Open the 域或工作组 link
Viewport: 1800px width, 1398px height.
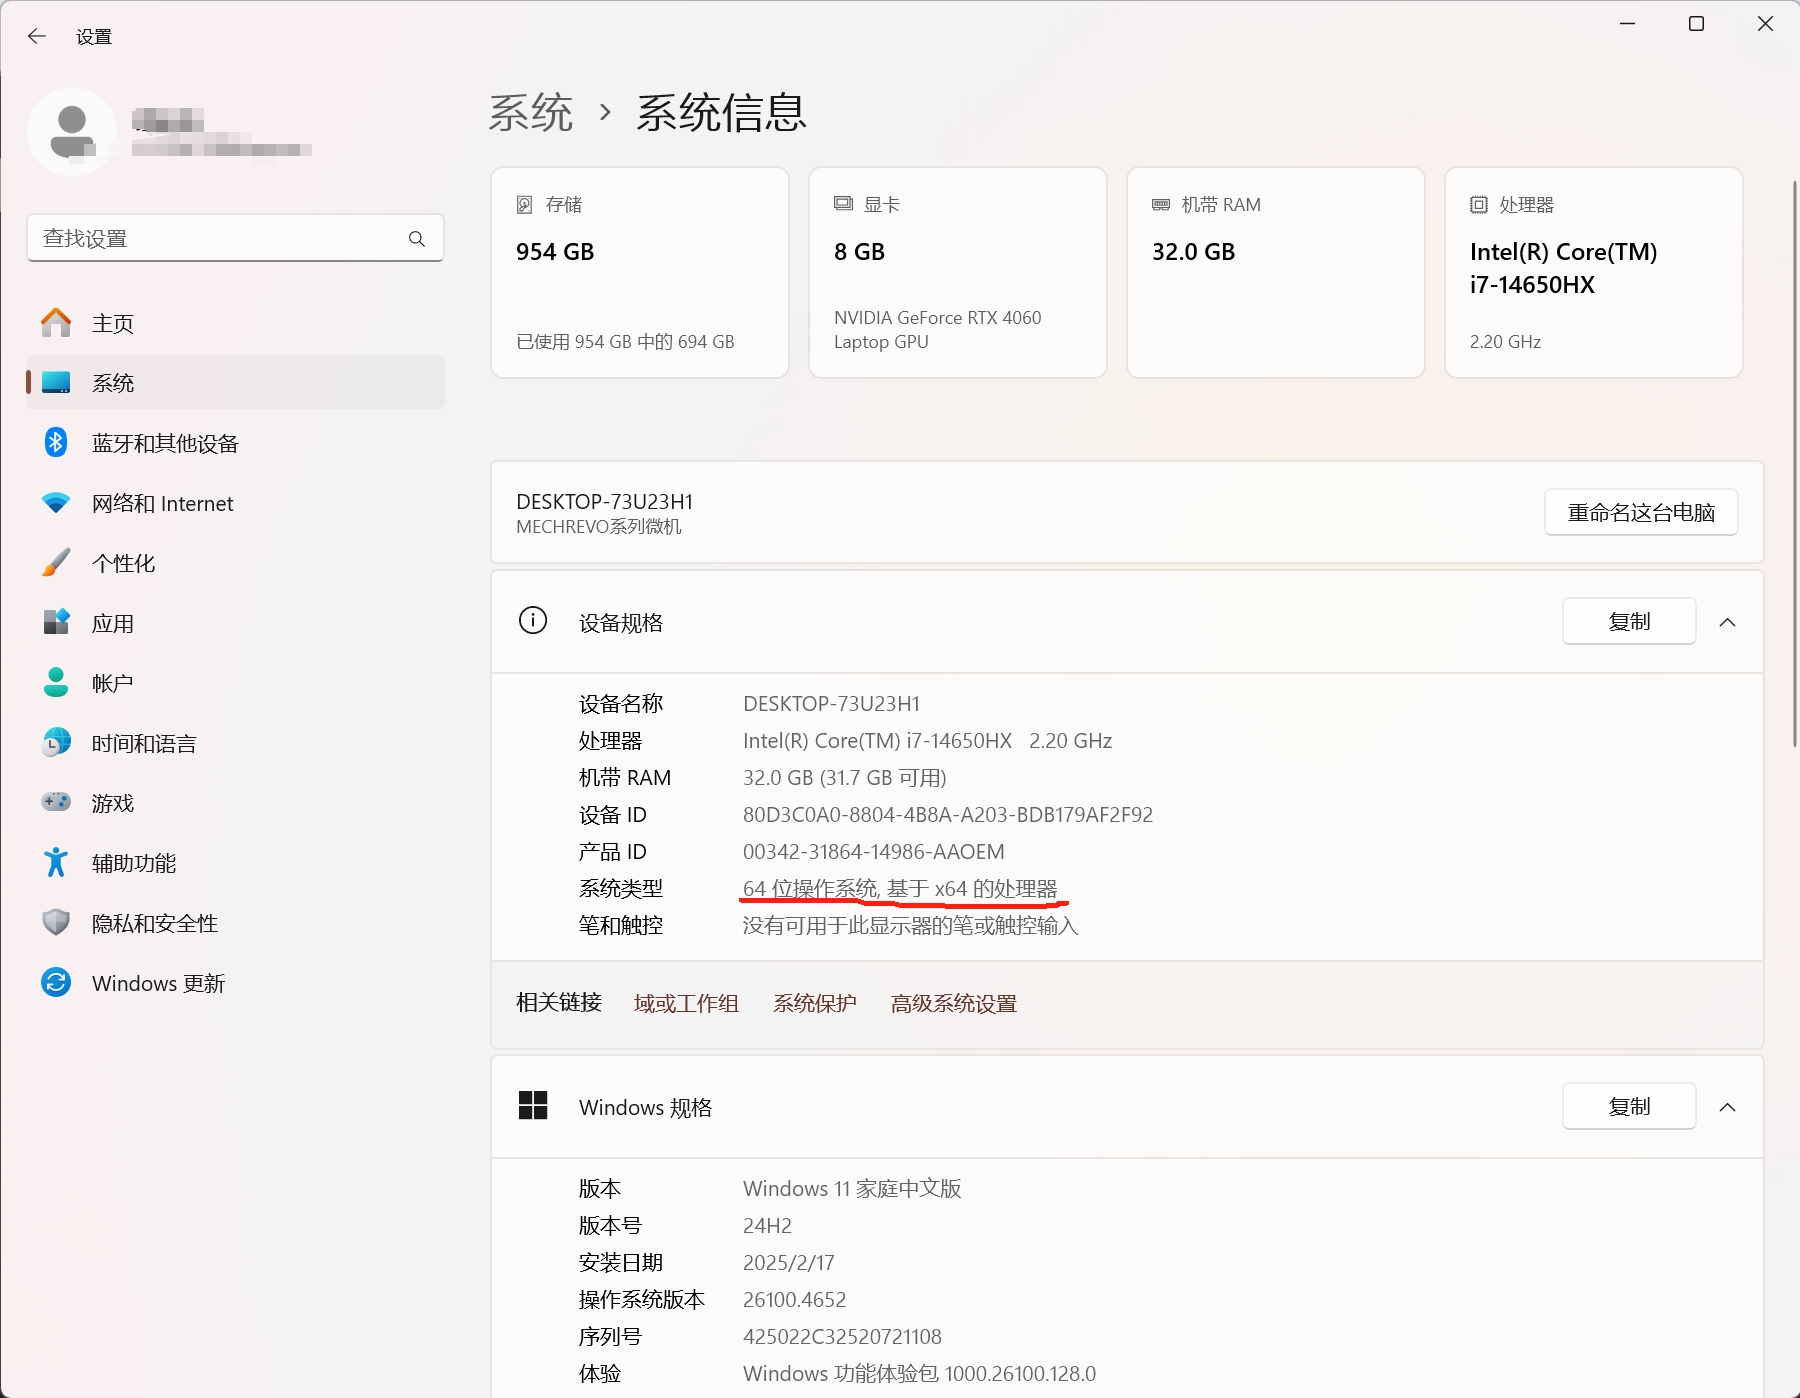(686, 1003)
